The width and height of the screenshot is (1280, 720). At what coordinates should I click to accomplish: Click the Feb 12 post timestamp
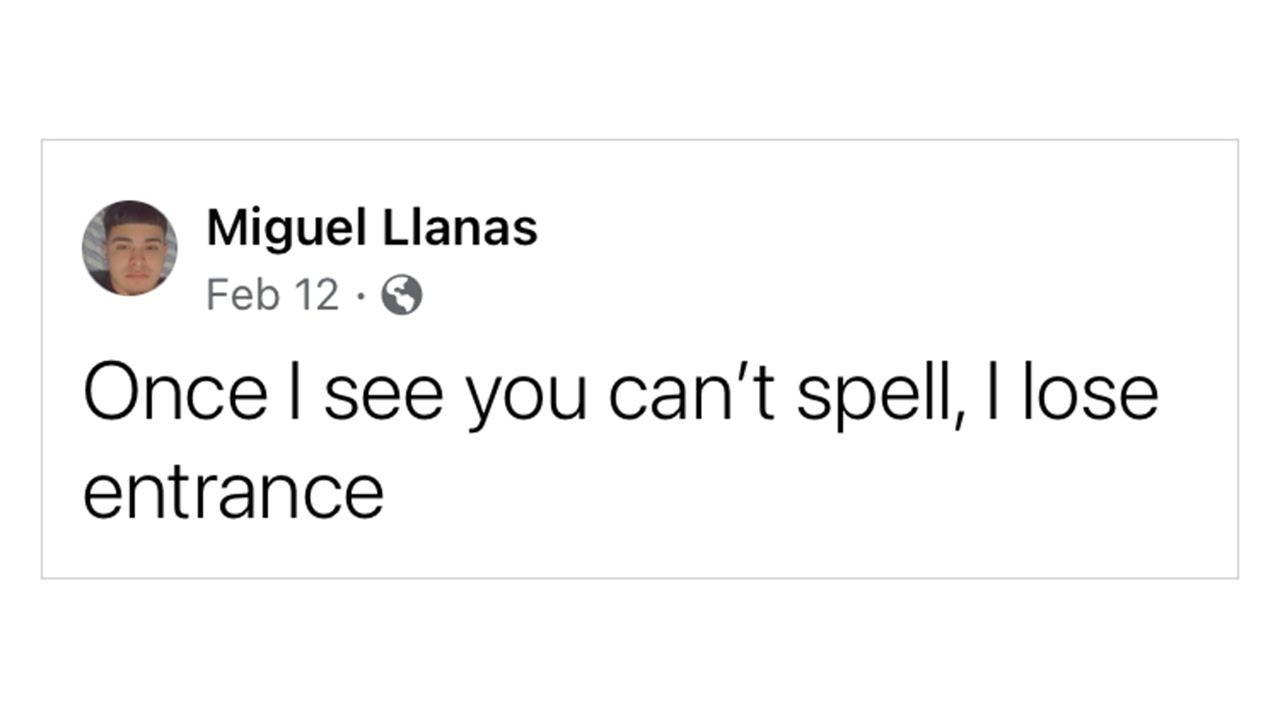click(x=272, y=296)
